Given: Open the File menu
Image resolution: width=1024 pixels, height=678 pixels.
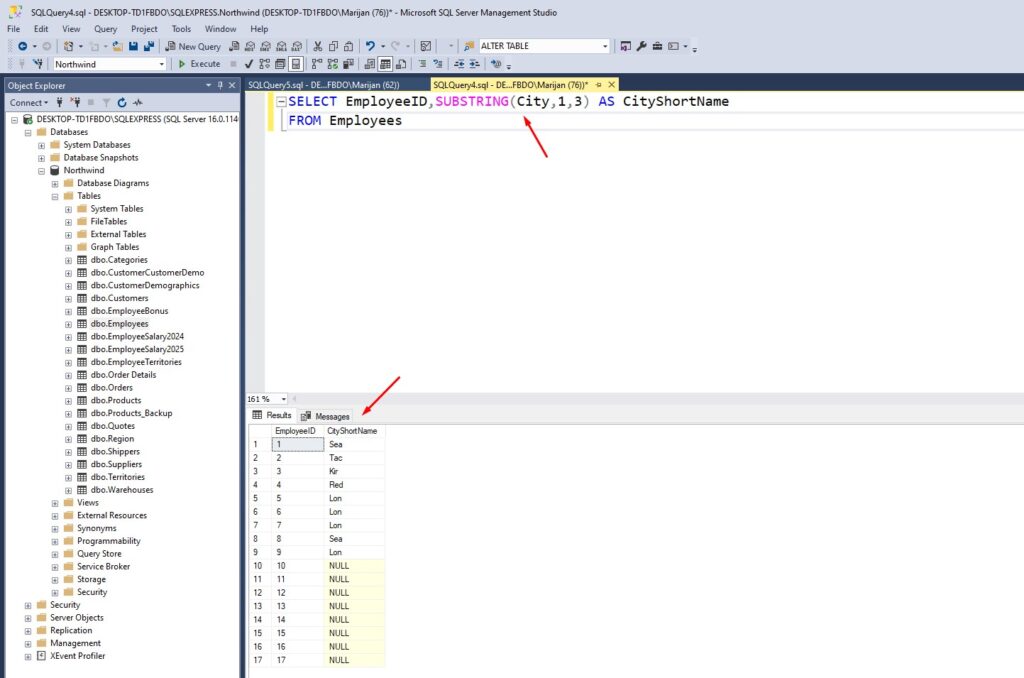Looking at the screenshot, I should [x=13, y=29].
